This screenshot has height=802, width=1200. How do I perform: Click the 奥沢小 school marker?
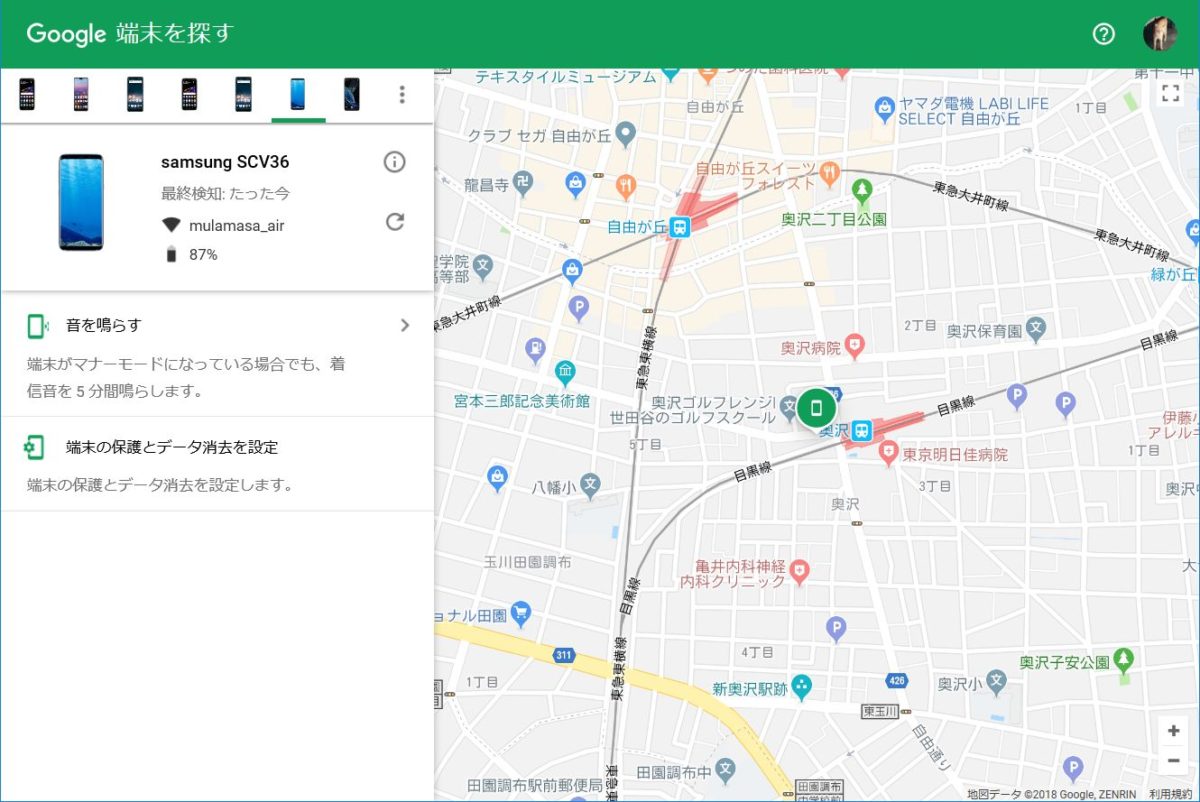(x=995, y=681)
